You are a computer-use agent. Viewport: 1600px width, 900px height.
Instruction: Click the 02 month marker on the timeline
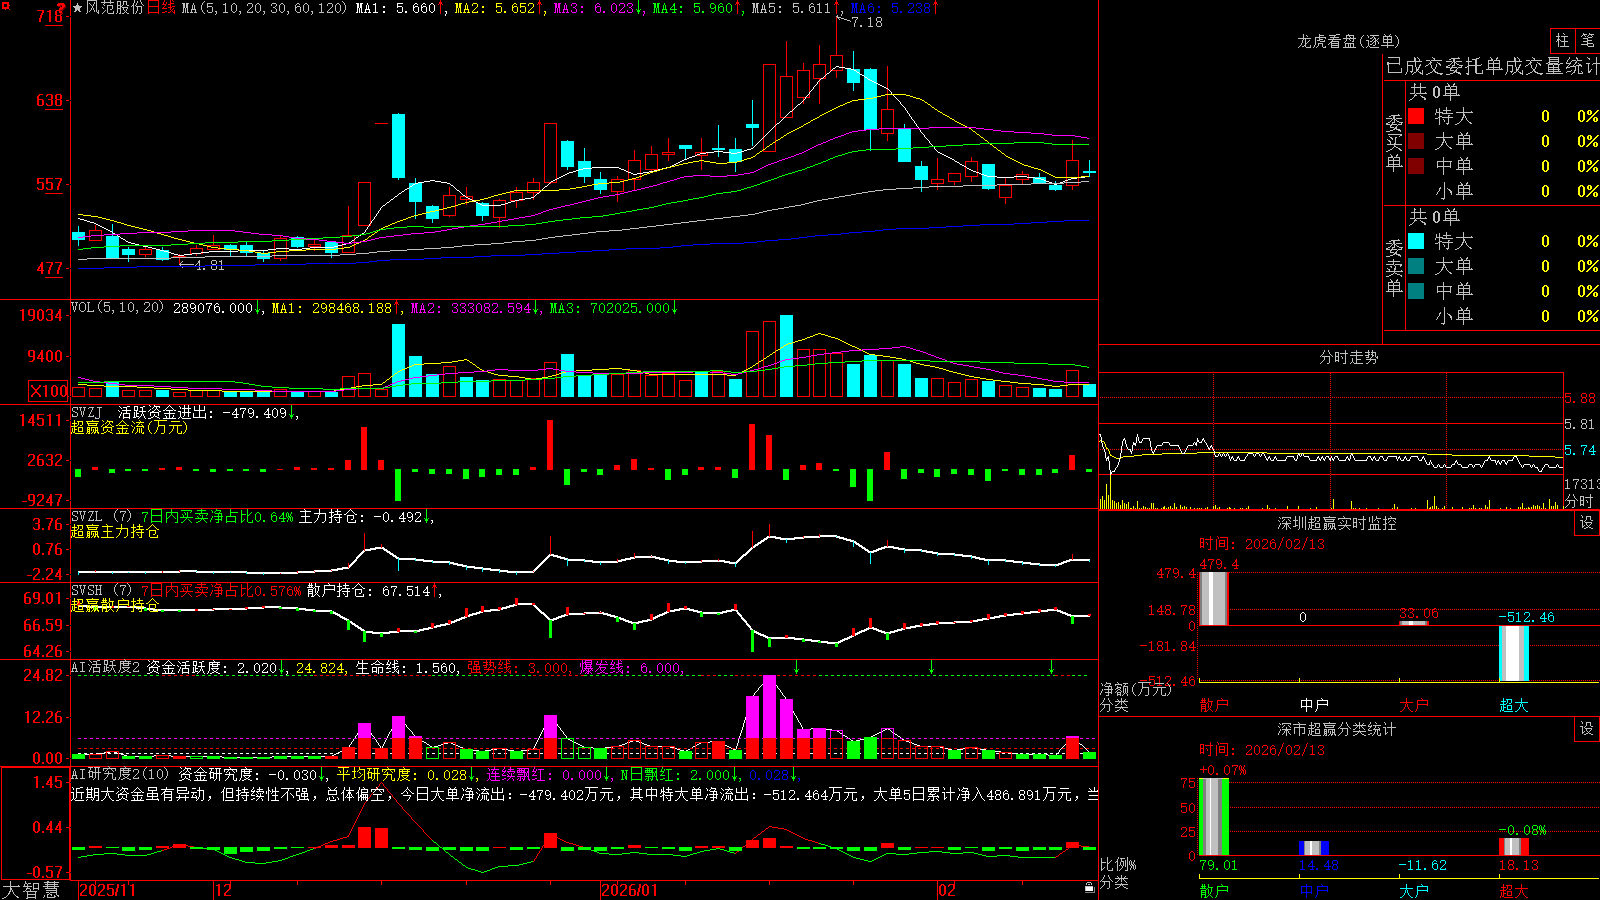(947, 890)
